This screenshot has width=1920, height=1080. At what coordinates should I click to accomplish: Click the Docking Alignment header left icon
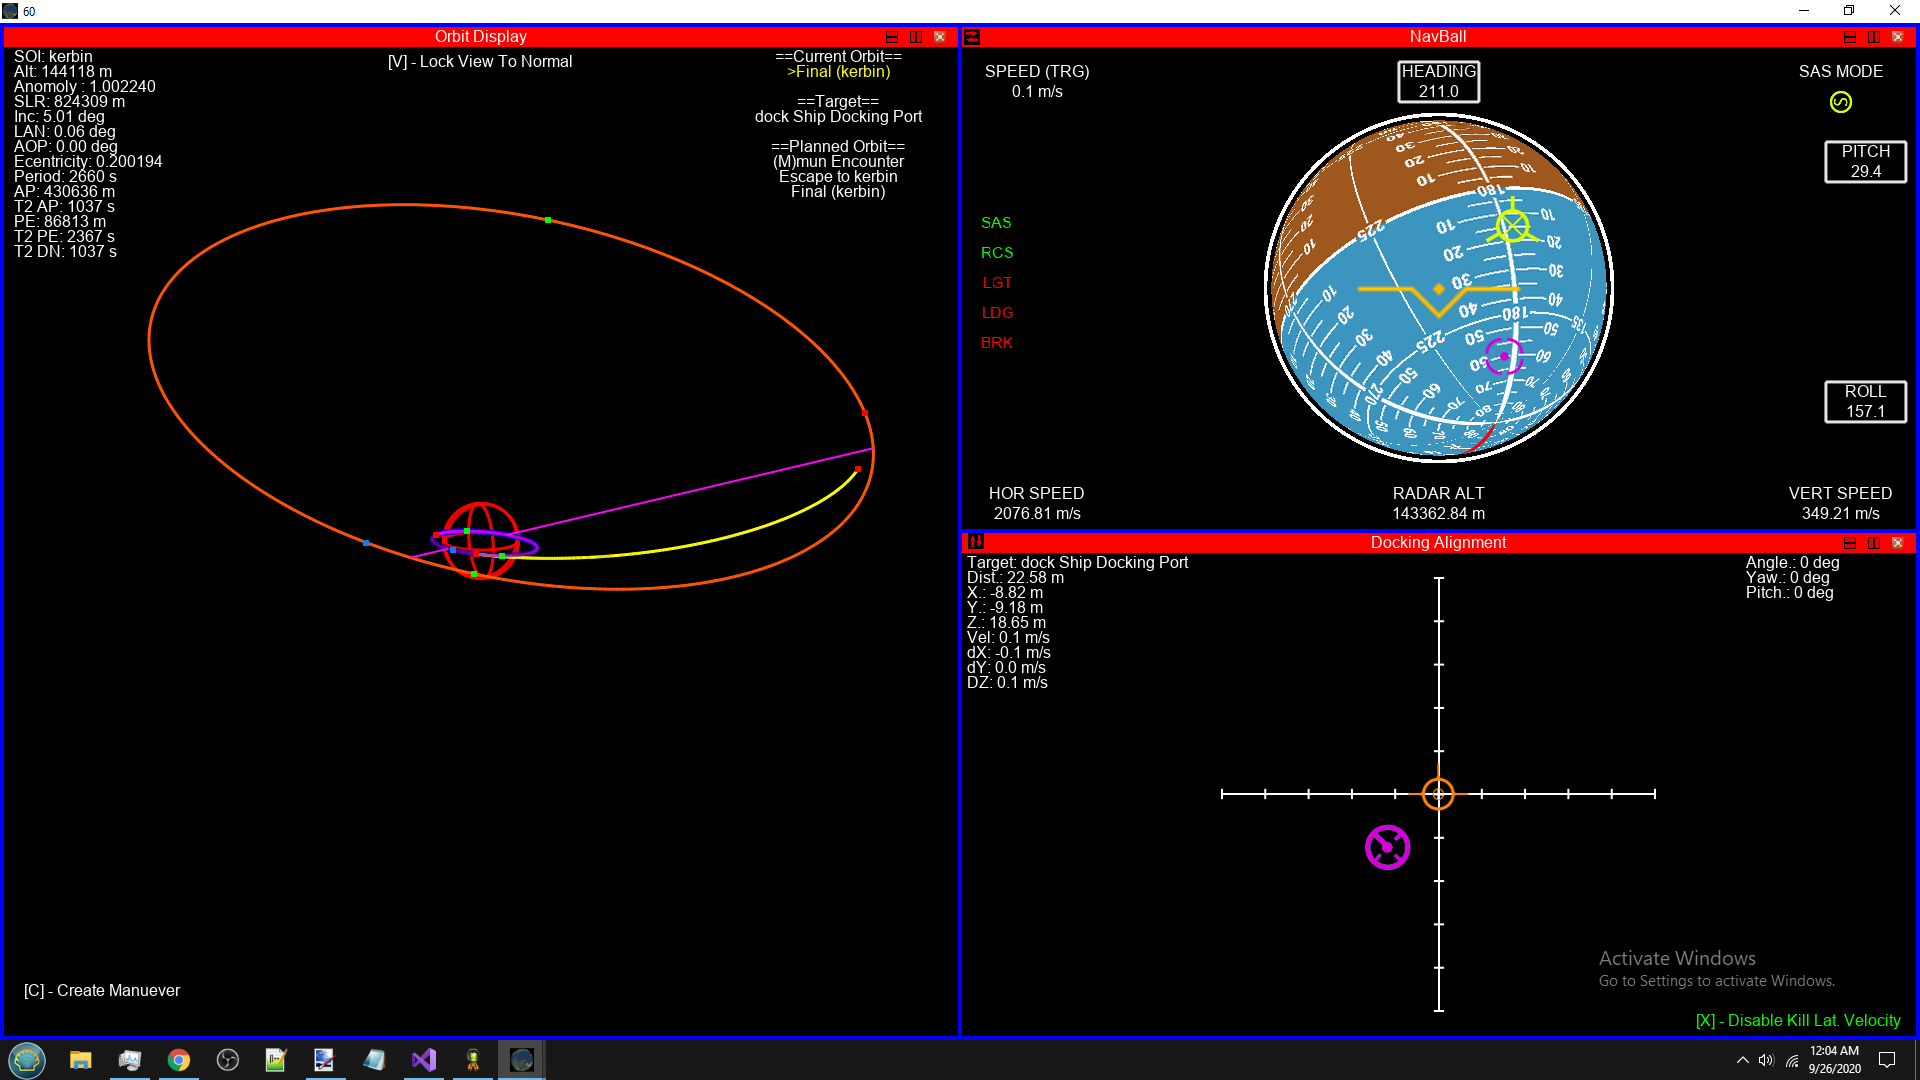coord(976,542)
